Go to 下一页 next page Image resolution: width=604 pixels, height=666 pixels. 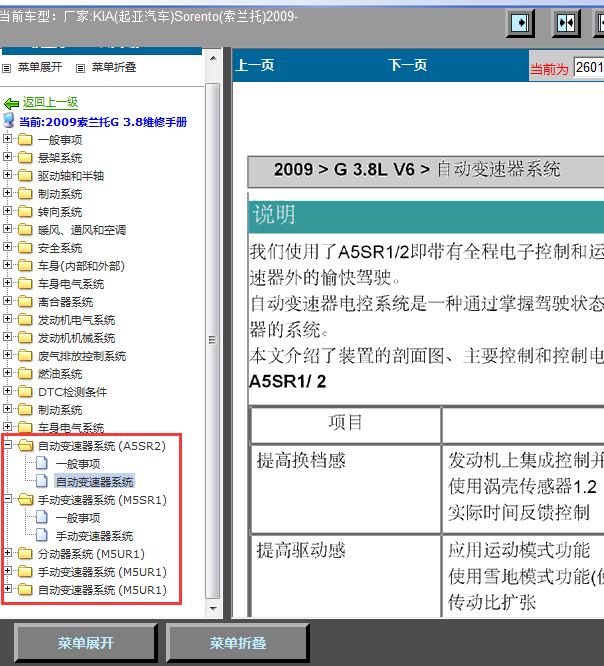click(407, 65)
